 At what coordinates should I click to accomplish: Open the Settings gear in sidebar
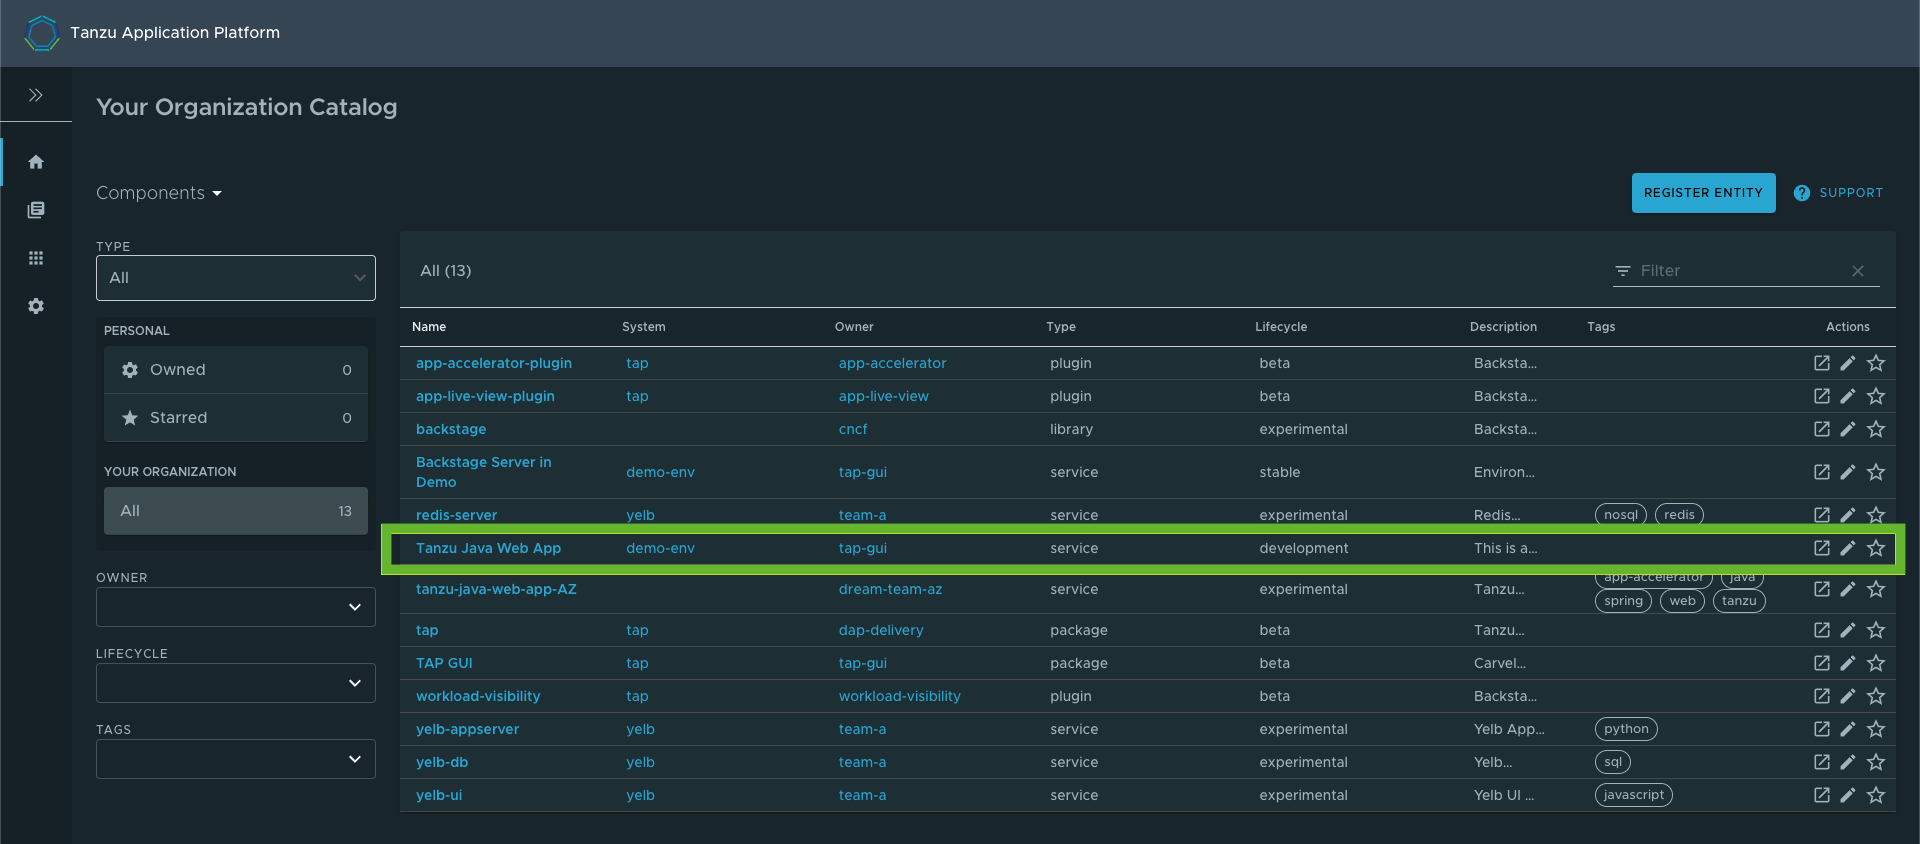pos(36,306)
